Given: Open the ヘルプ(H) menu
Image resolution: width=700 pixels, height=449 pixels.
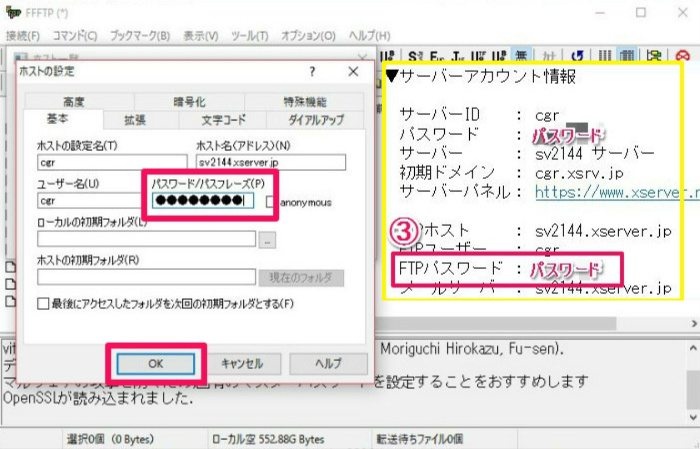Looking at the screenshot, I should 369,35.
